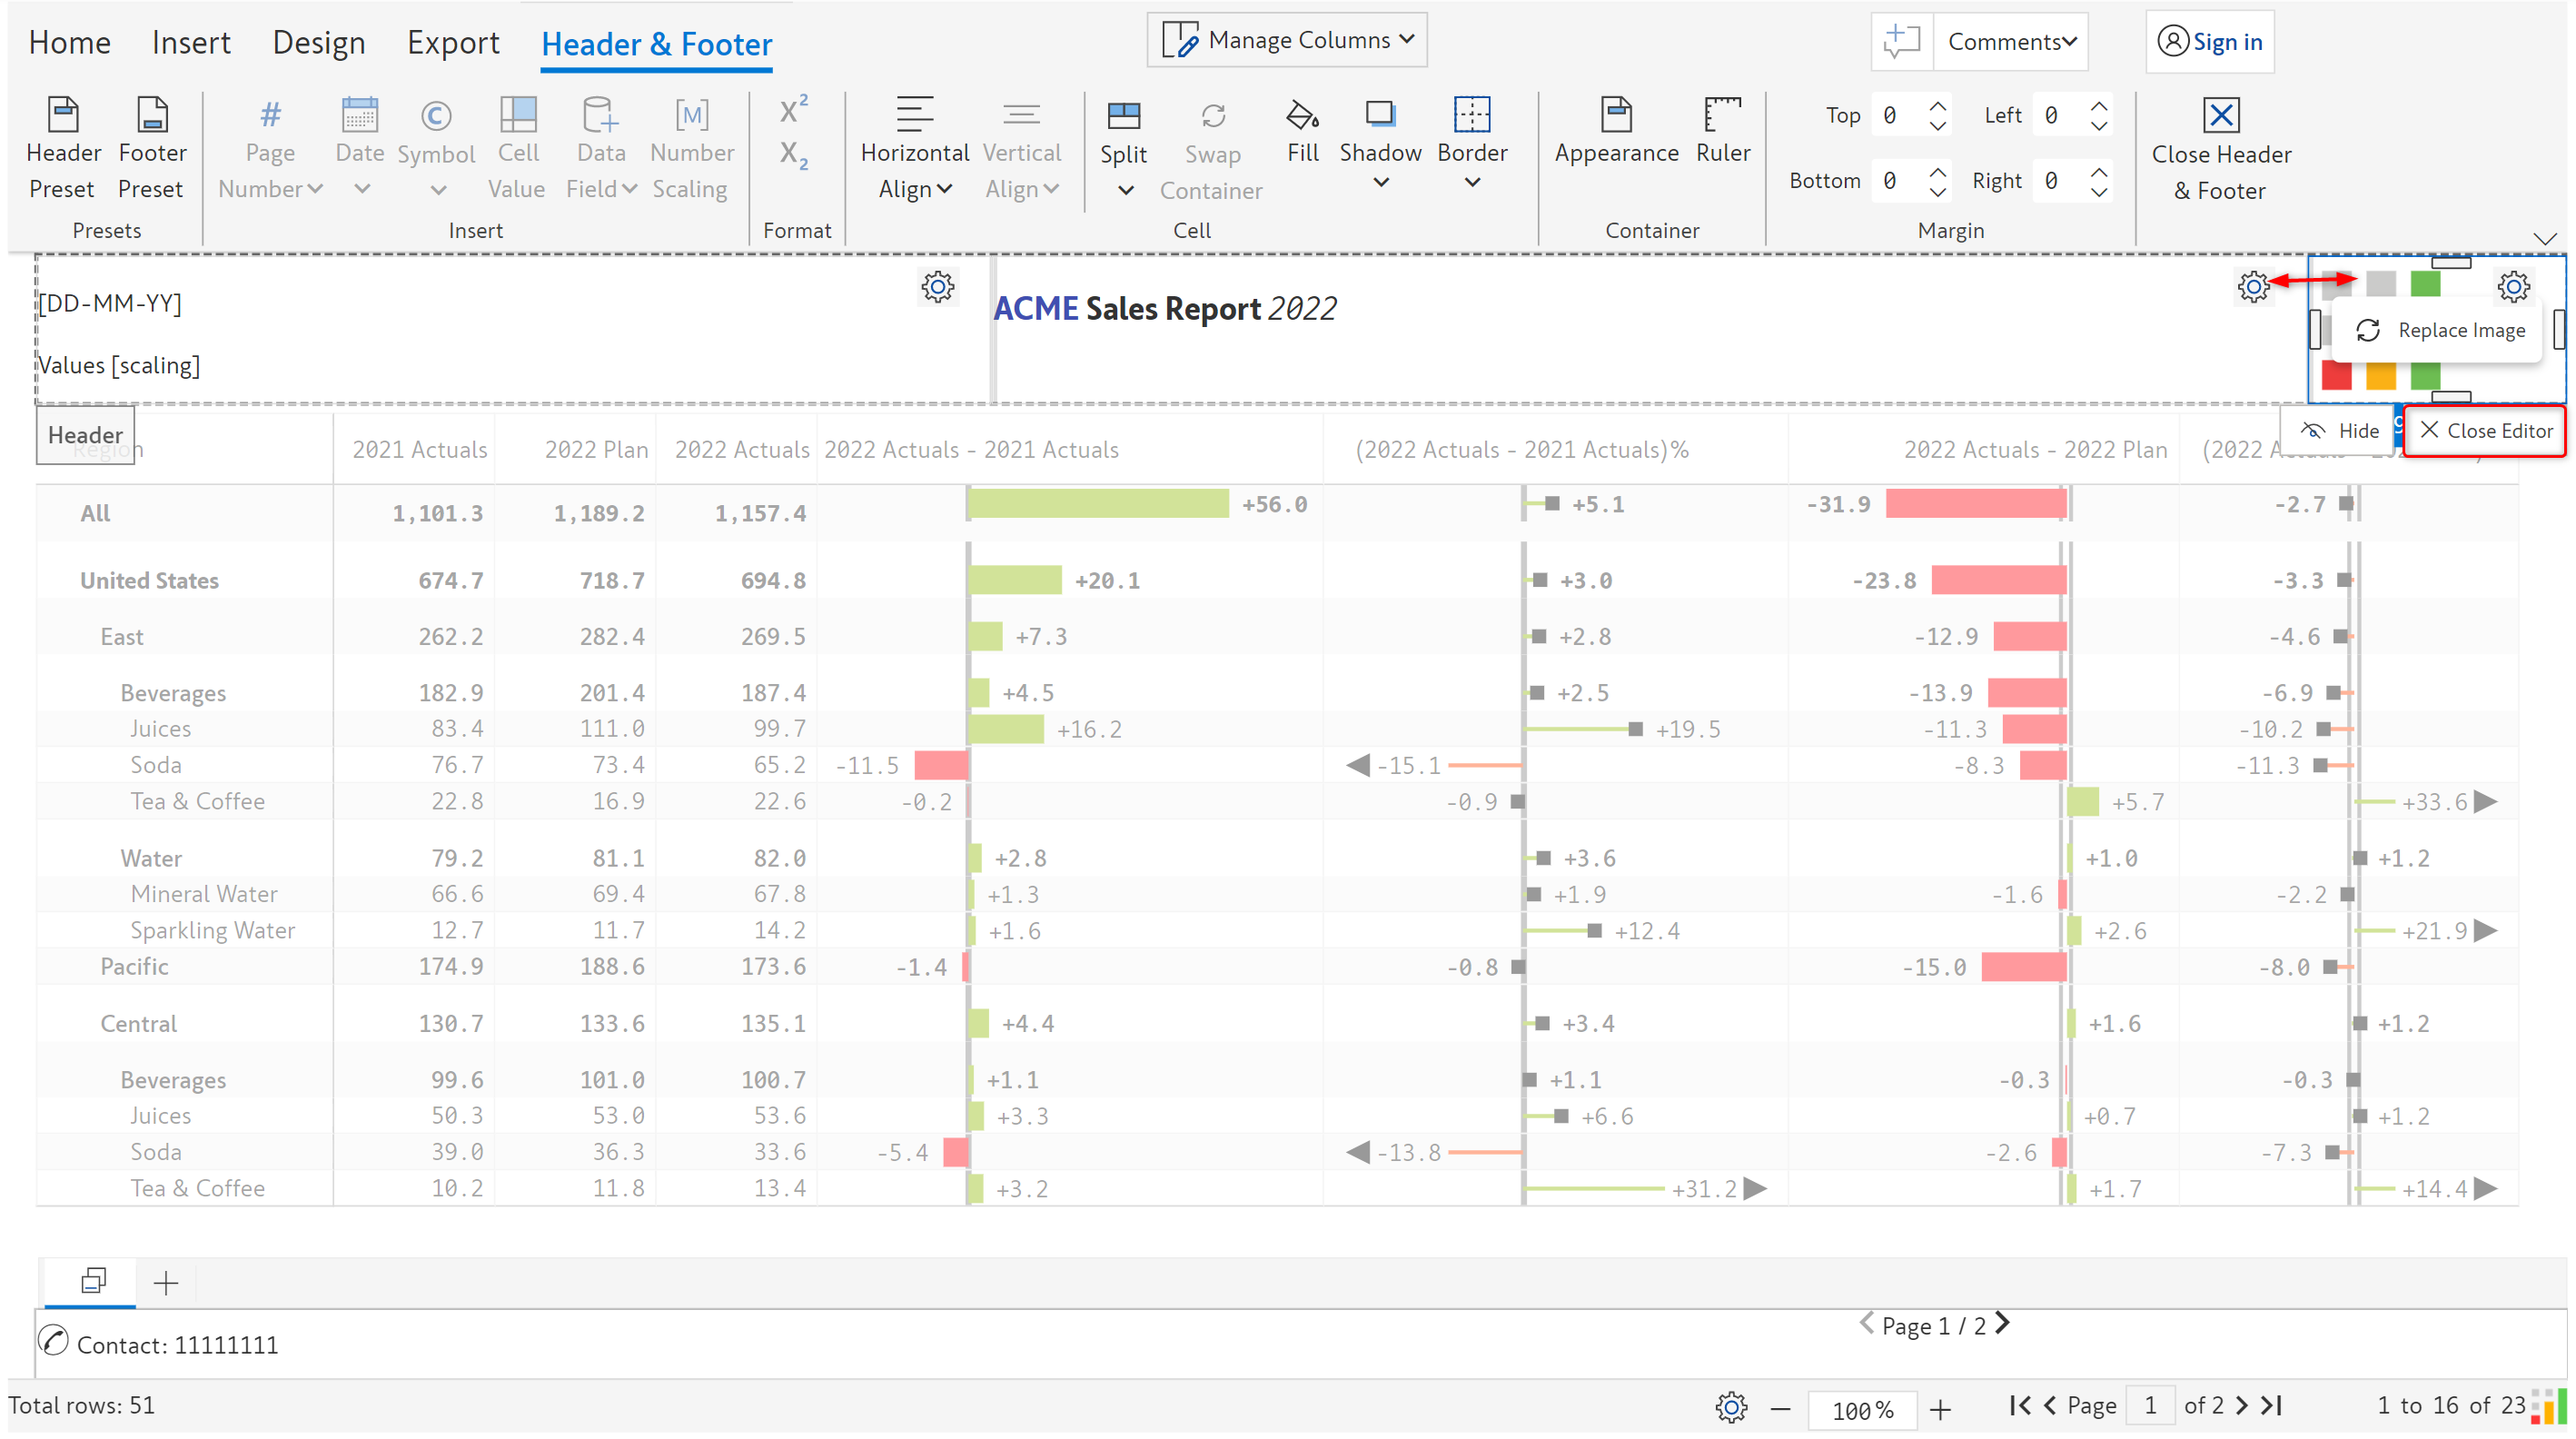The image size is (2576, 1439).
Task: Click the Close Editor button
Action: point(2485,431)
